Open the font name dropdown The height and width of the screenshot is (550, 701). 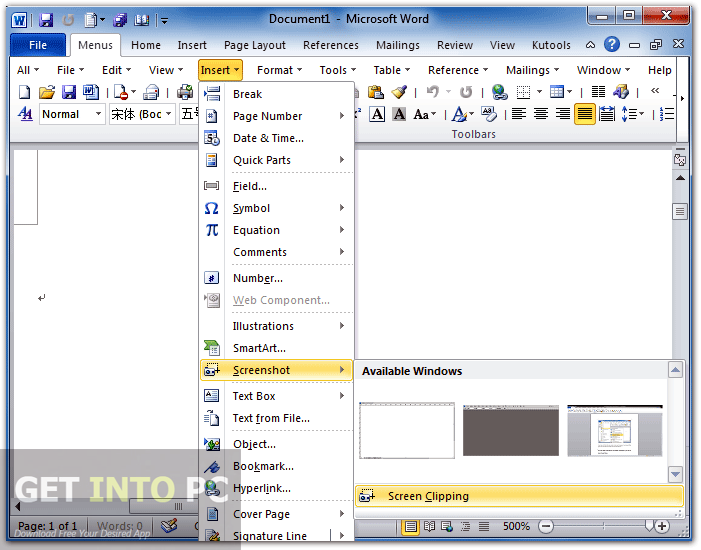169,114
